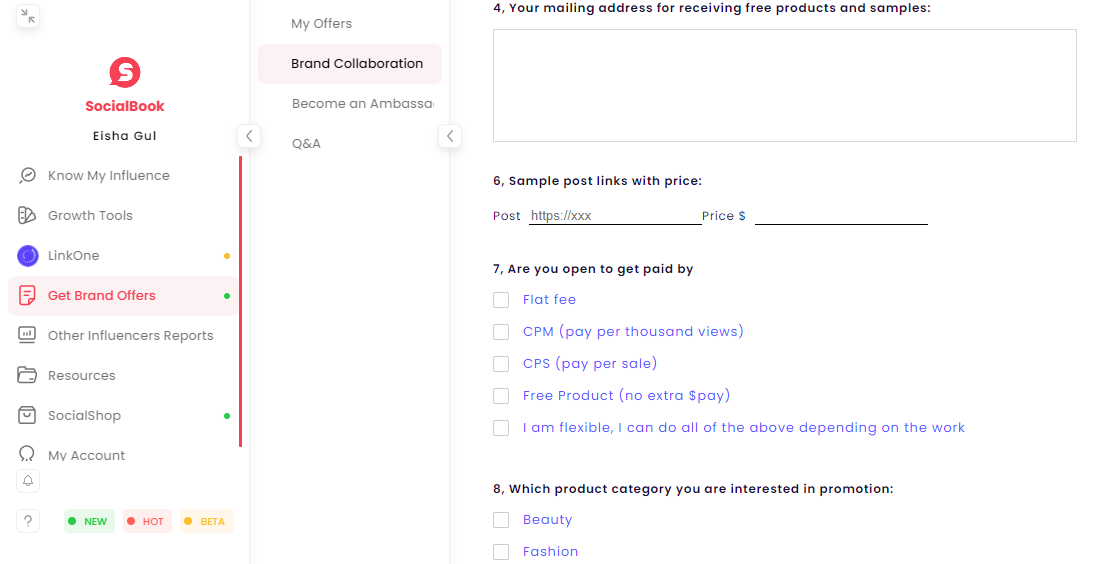Open the My Account link
1111x564 pixels.
87,455
